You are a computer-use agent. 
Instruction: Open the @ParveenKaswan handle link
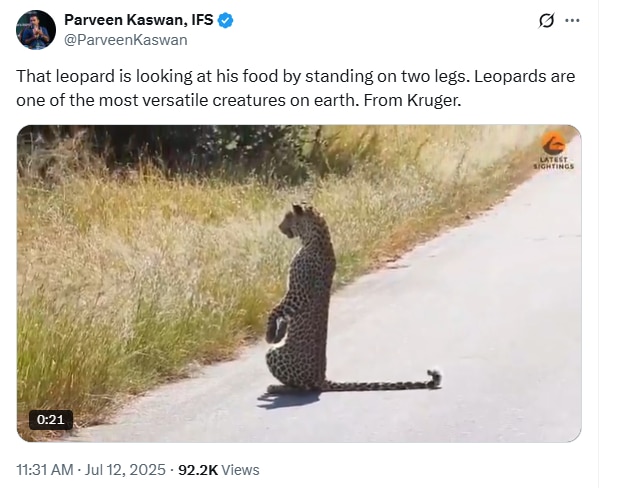(126, 40)
